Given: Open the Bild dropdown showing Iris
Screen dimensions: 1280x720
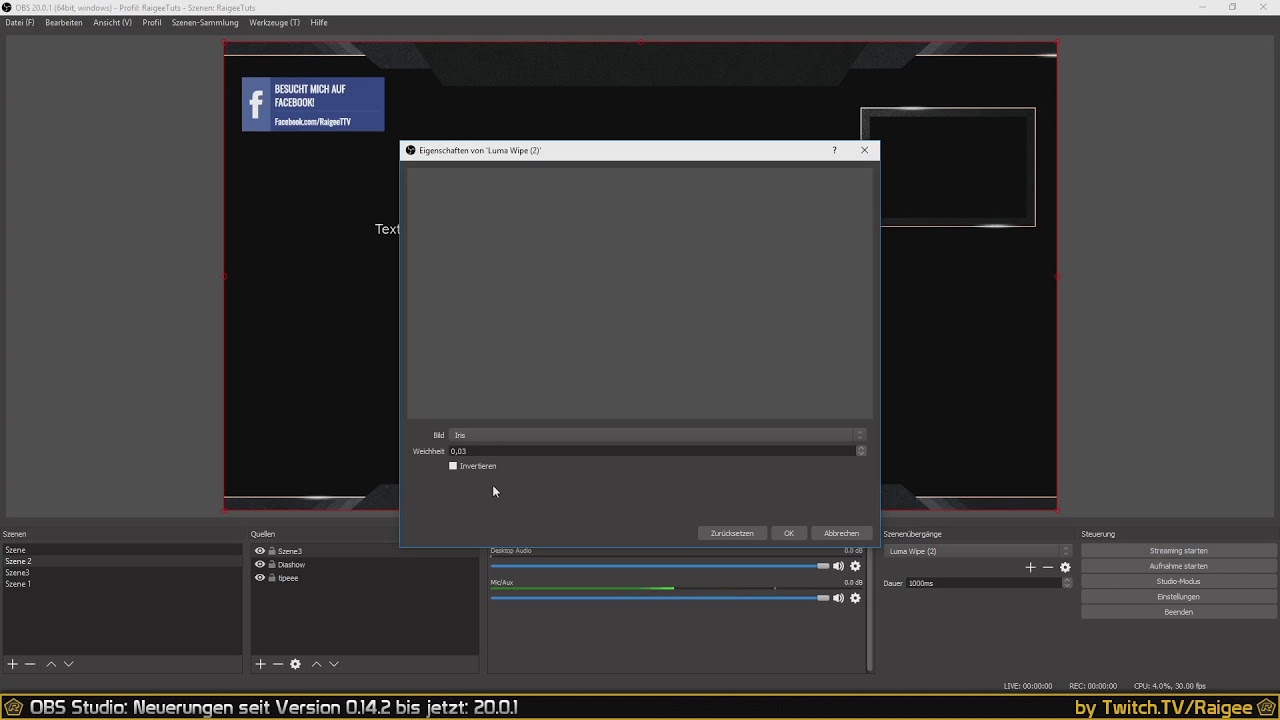Looking at the screenshot, I should click(x=657, y=435).
